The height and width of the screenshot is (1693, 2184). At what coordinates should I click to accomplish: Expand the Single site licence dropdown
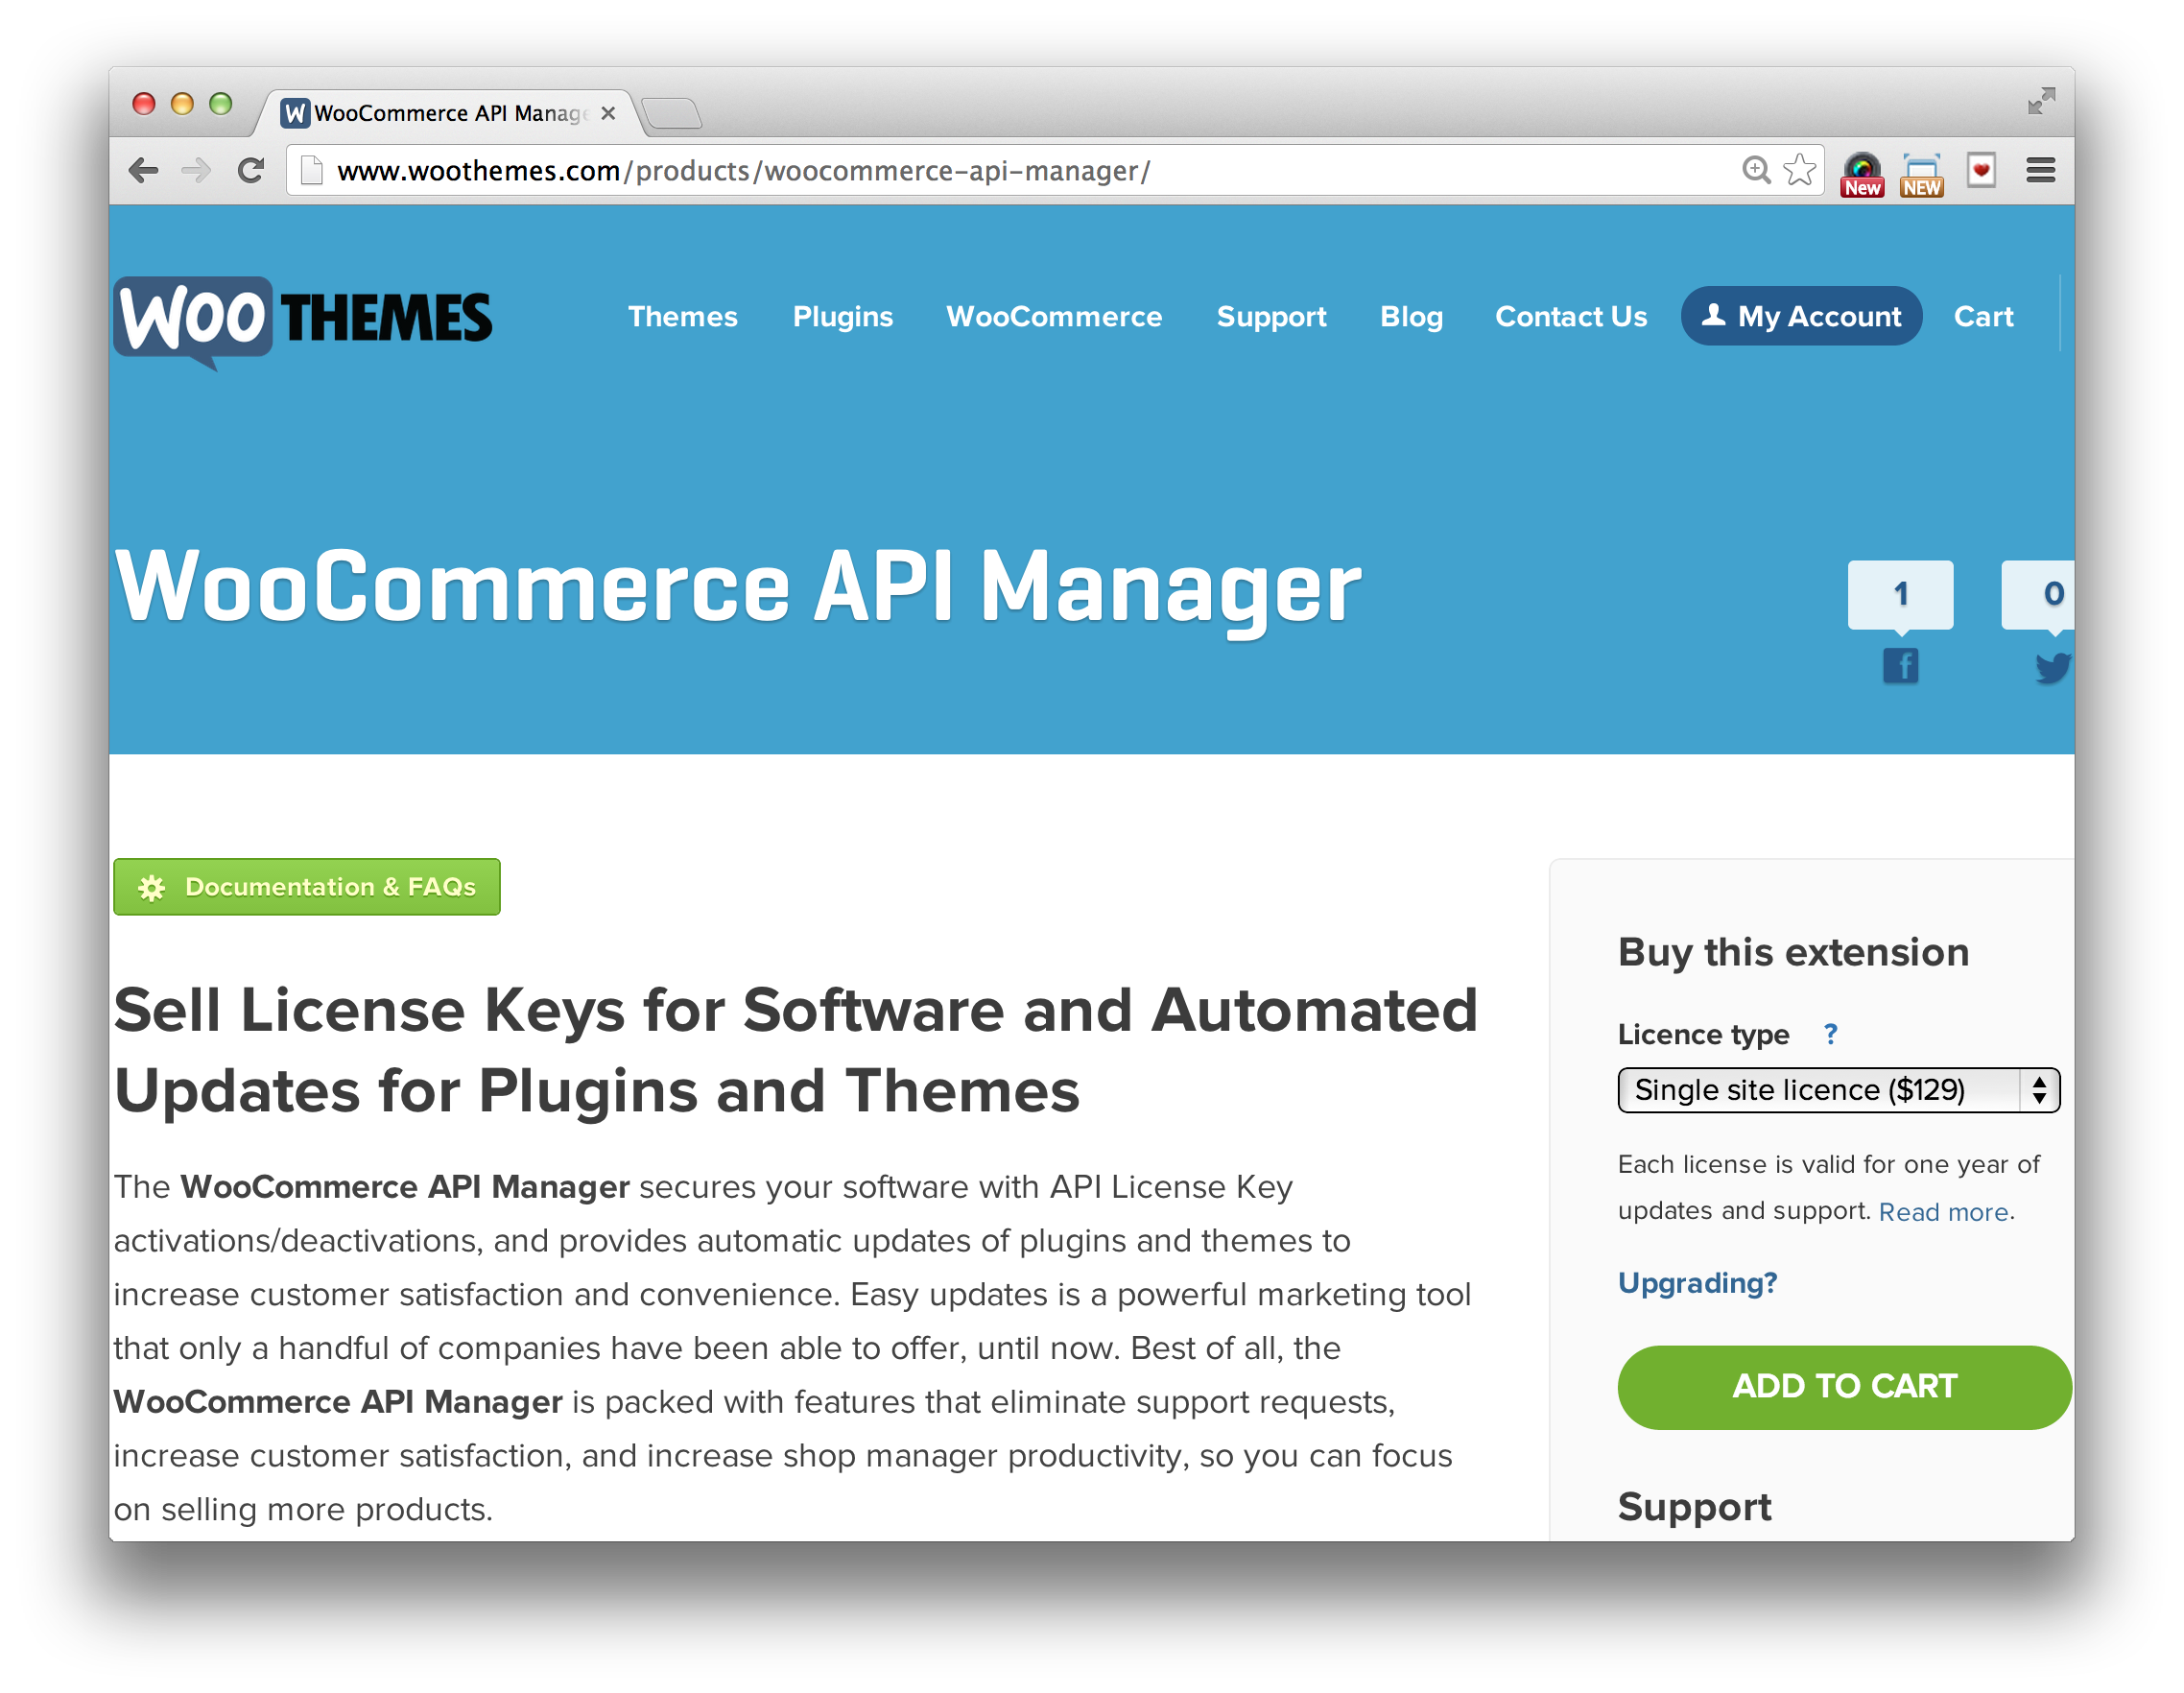click(x=1838, y=1090)
